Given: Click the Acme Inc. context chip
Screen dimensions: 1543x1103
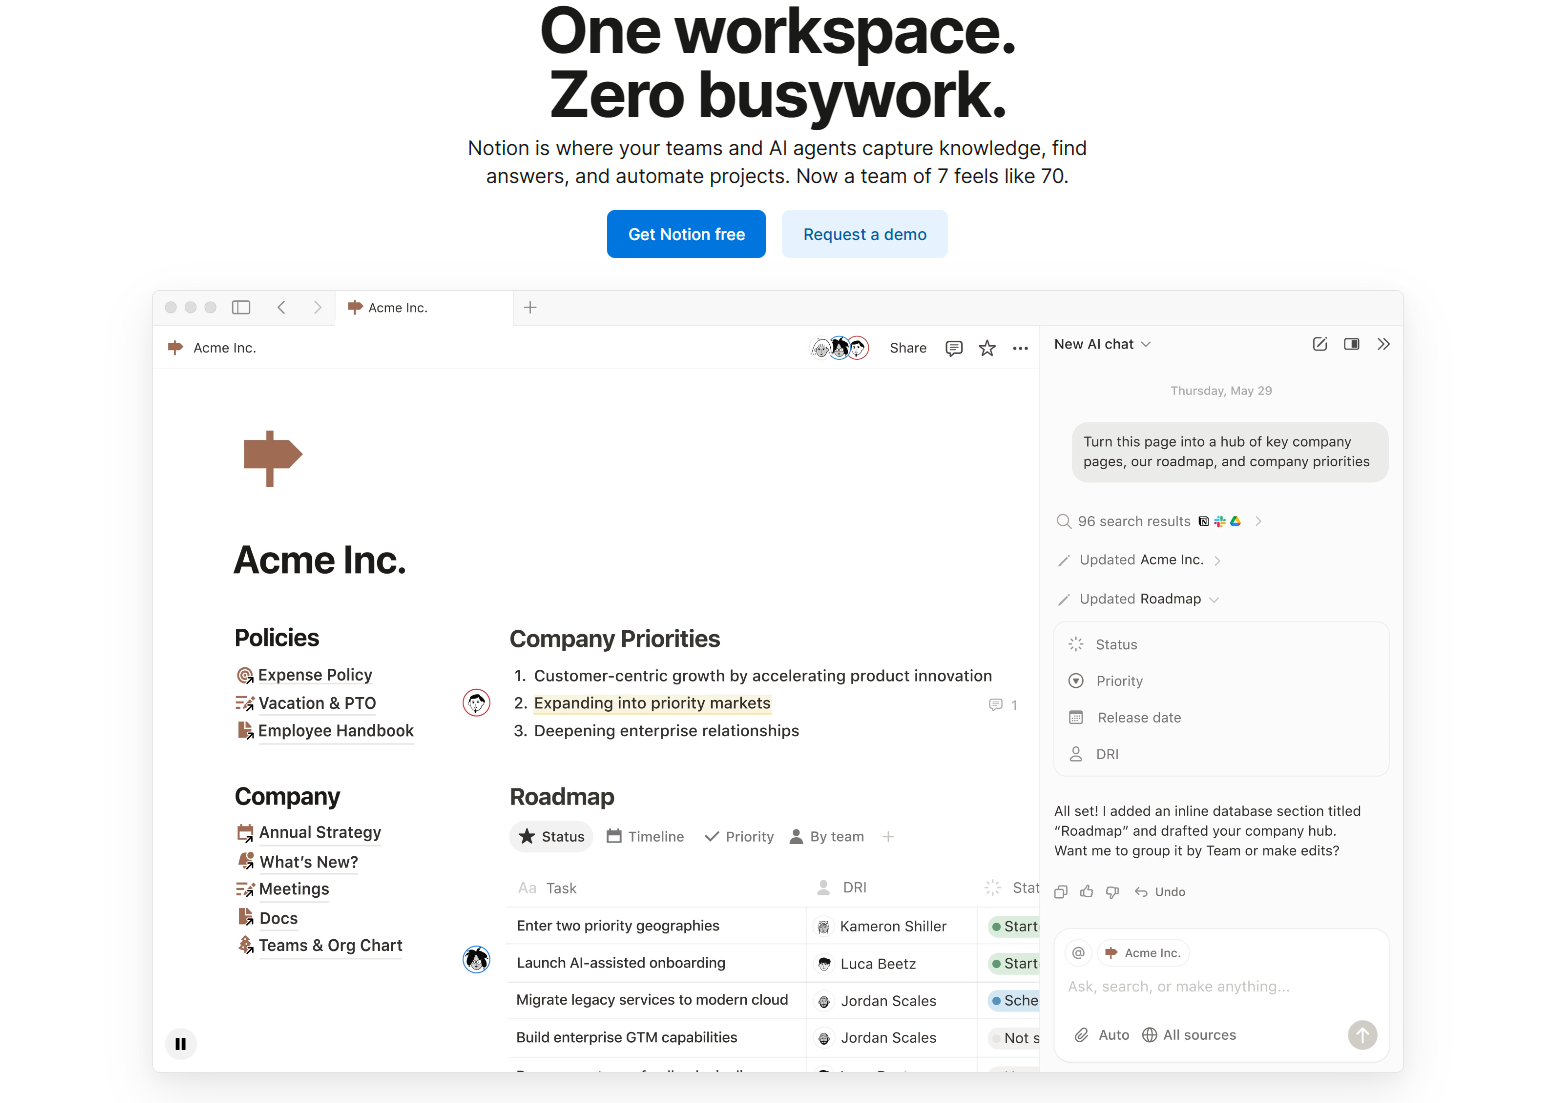Looking at the screenshot, I should (1144, 953).
